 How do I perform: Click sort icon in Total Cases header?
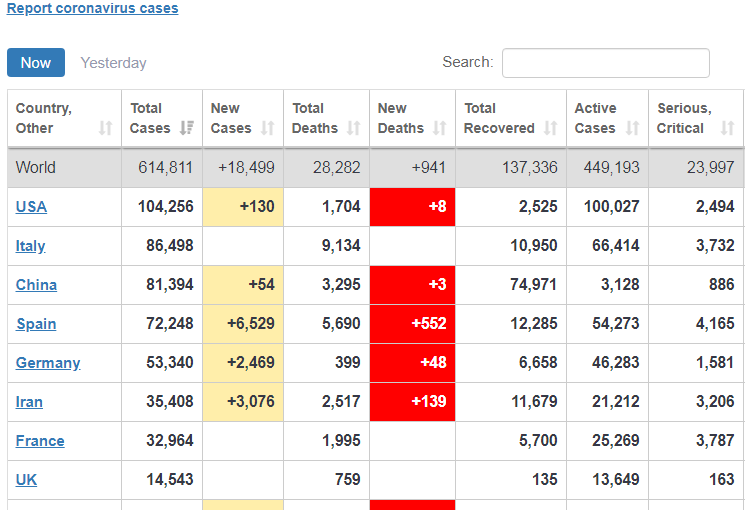187,128
